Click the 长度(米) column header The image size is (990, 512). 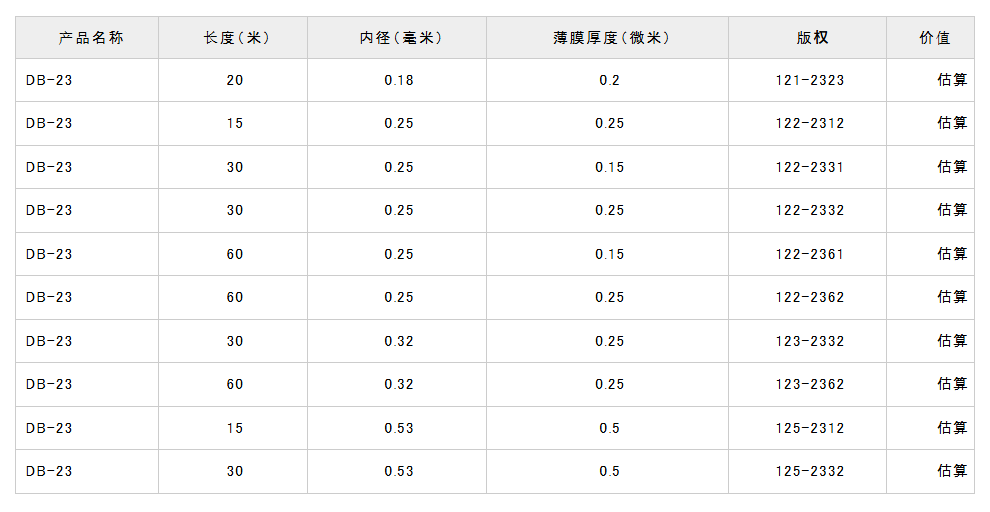[x=235, y=38]
